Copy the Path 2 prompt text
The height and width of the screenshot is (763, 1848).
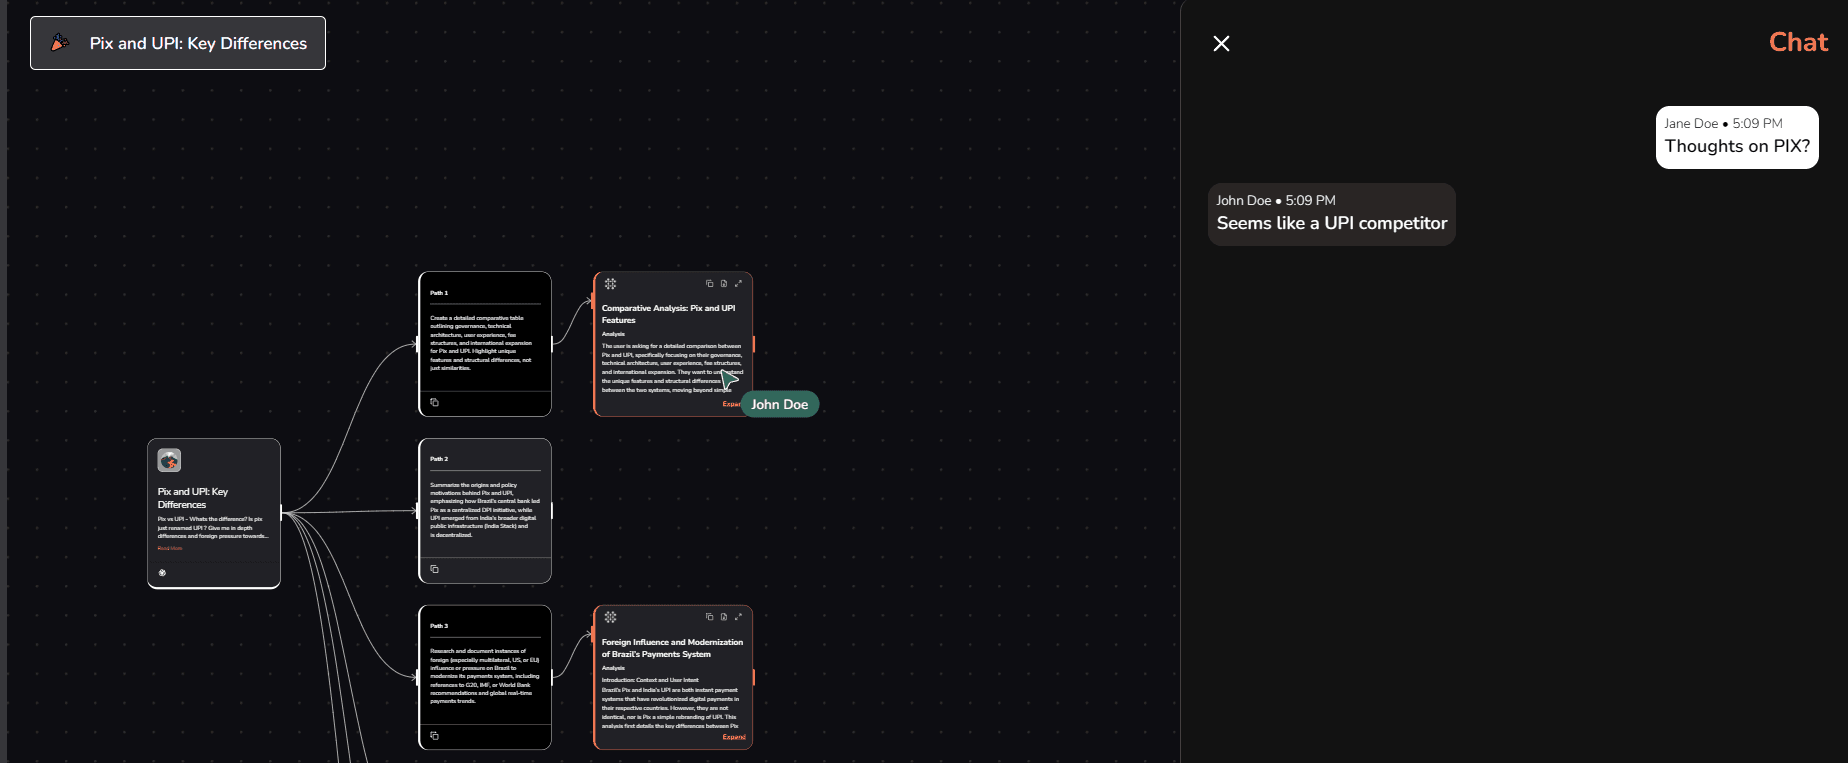(434, 569)
